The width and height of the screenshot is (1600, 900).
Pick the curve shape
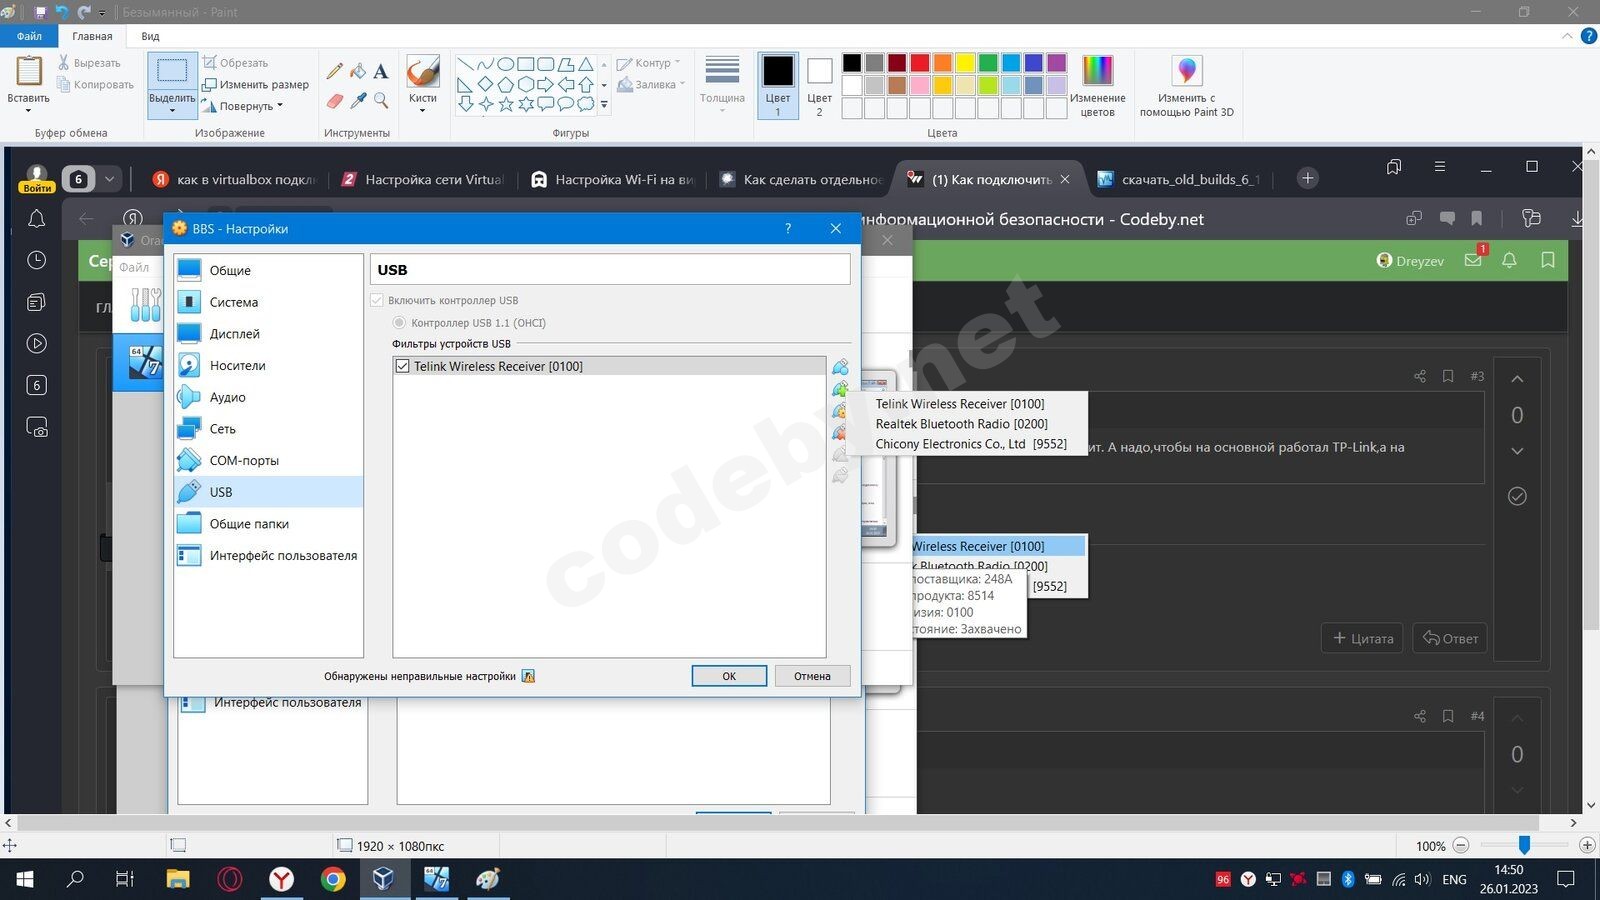[485, 64]
